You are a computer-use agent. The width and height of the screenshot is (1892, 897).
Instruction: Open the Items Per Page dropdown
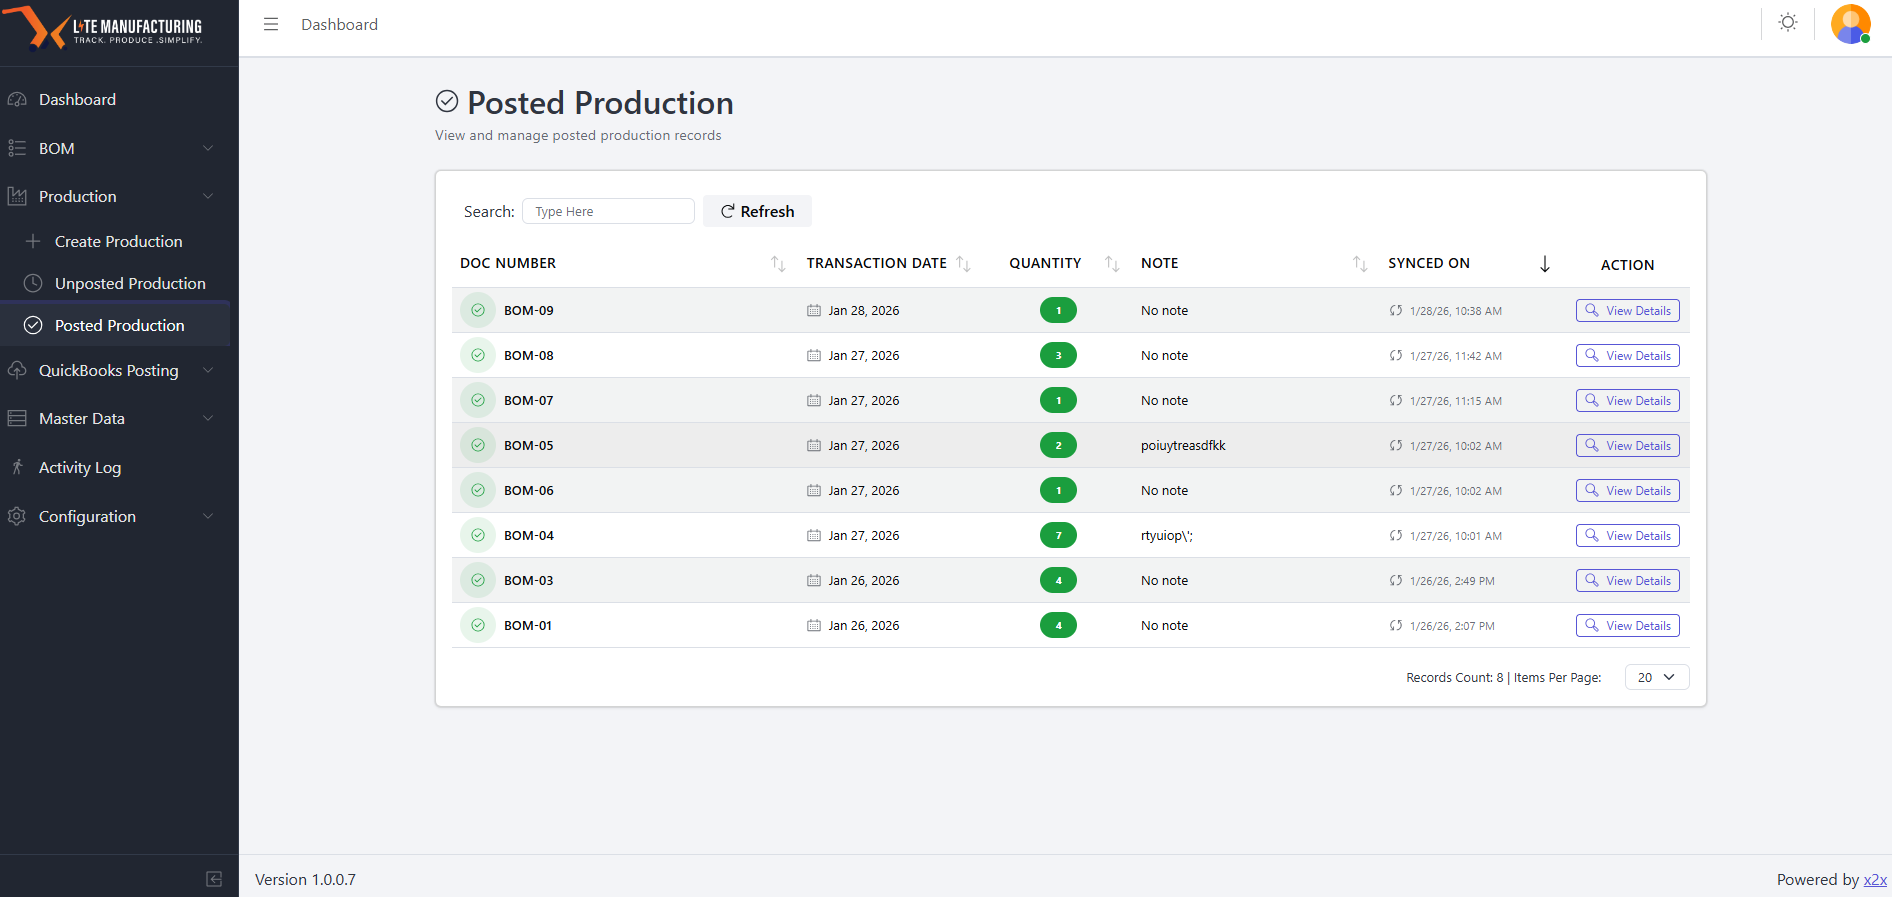pos(1657,677)
